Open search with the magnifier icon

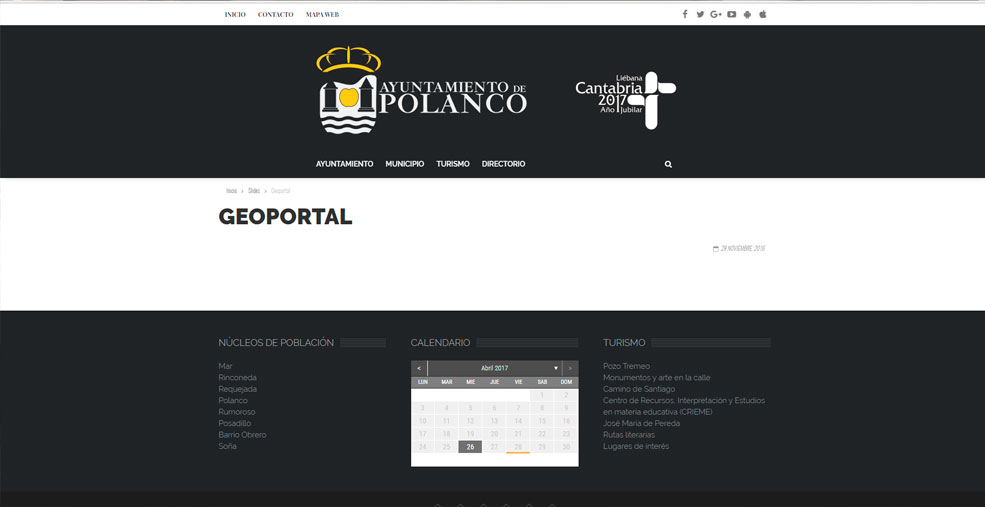coord(668,164)
